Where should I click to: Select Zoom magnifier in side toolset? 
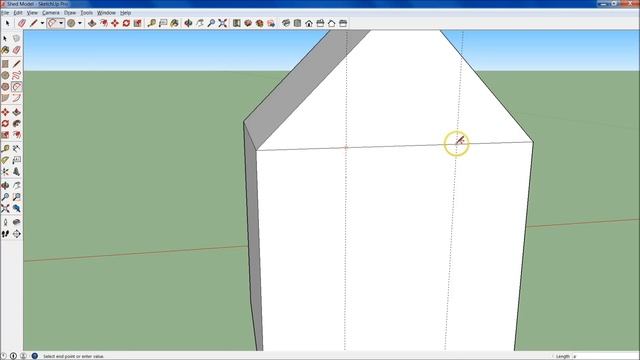[x=5, y=197]
